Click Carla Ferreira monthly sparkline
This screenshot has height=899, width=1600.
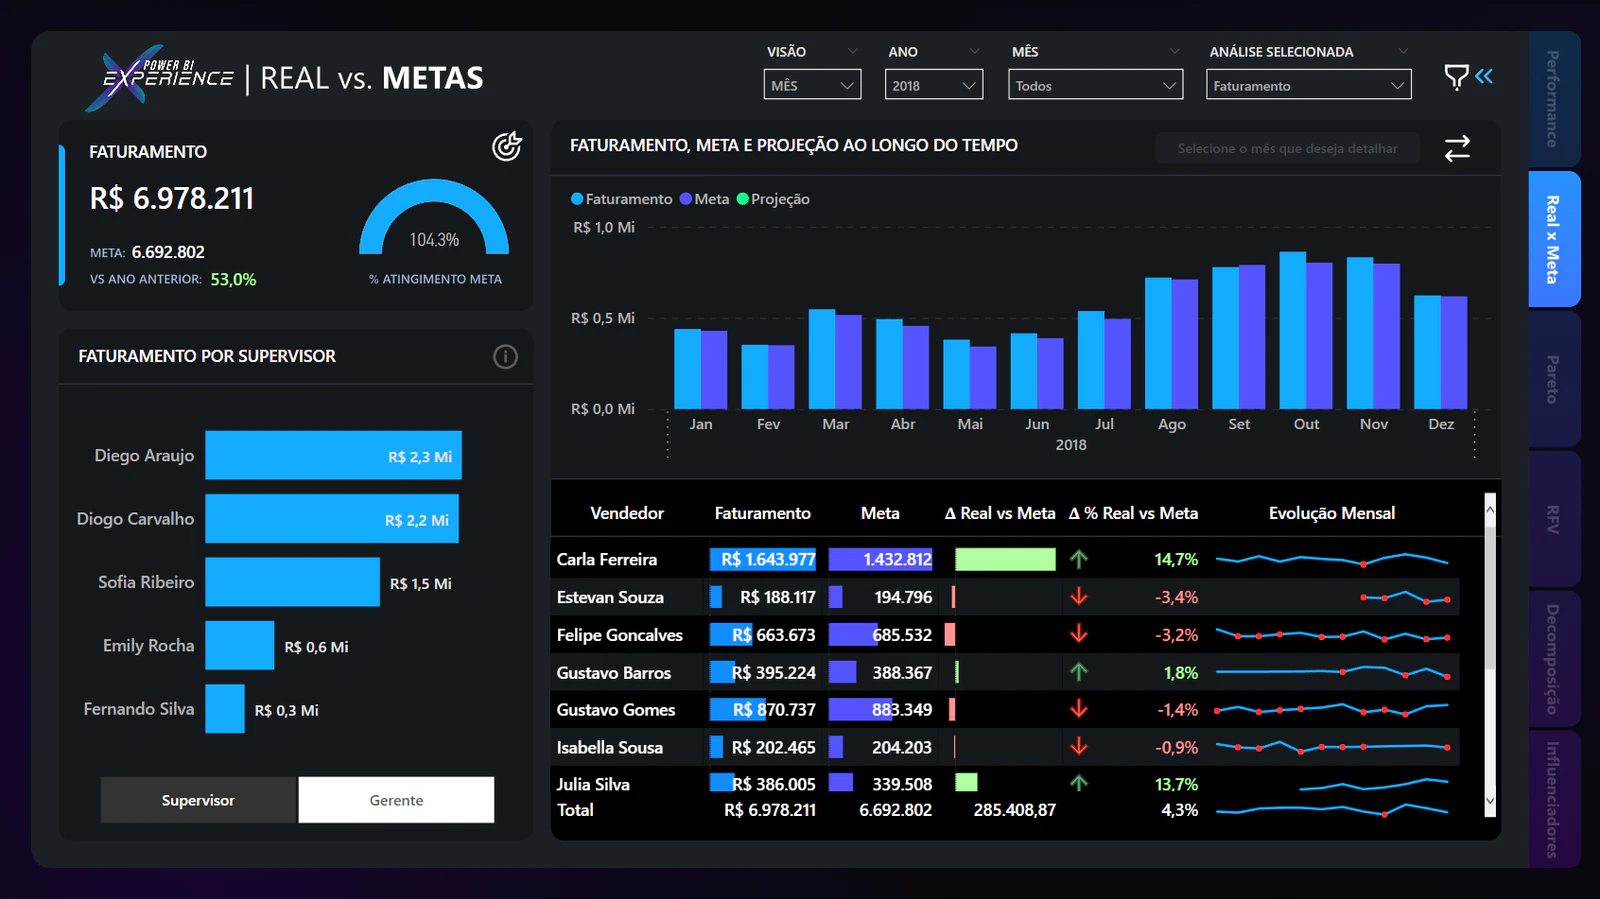point(1332,560)
